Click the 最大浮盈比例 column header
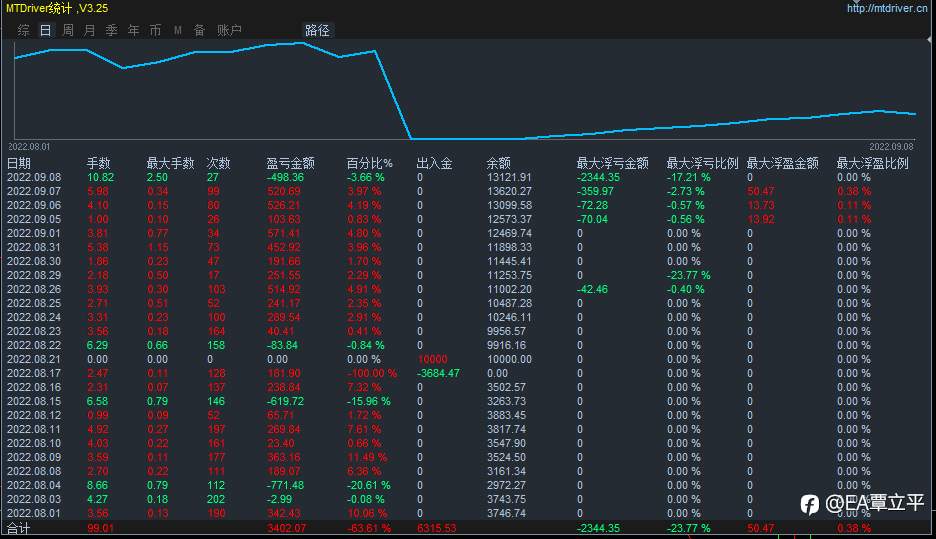Screen dimensions: 936x539 873,163
